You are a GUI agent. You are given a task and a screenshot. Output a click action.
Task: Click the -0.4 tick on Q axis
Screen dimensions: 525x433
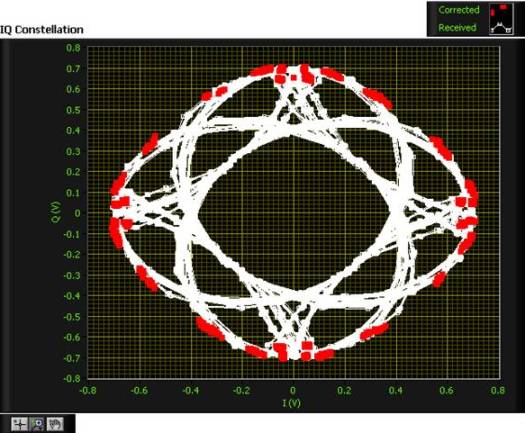[x=72, y=296]
